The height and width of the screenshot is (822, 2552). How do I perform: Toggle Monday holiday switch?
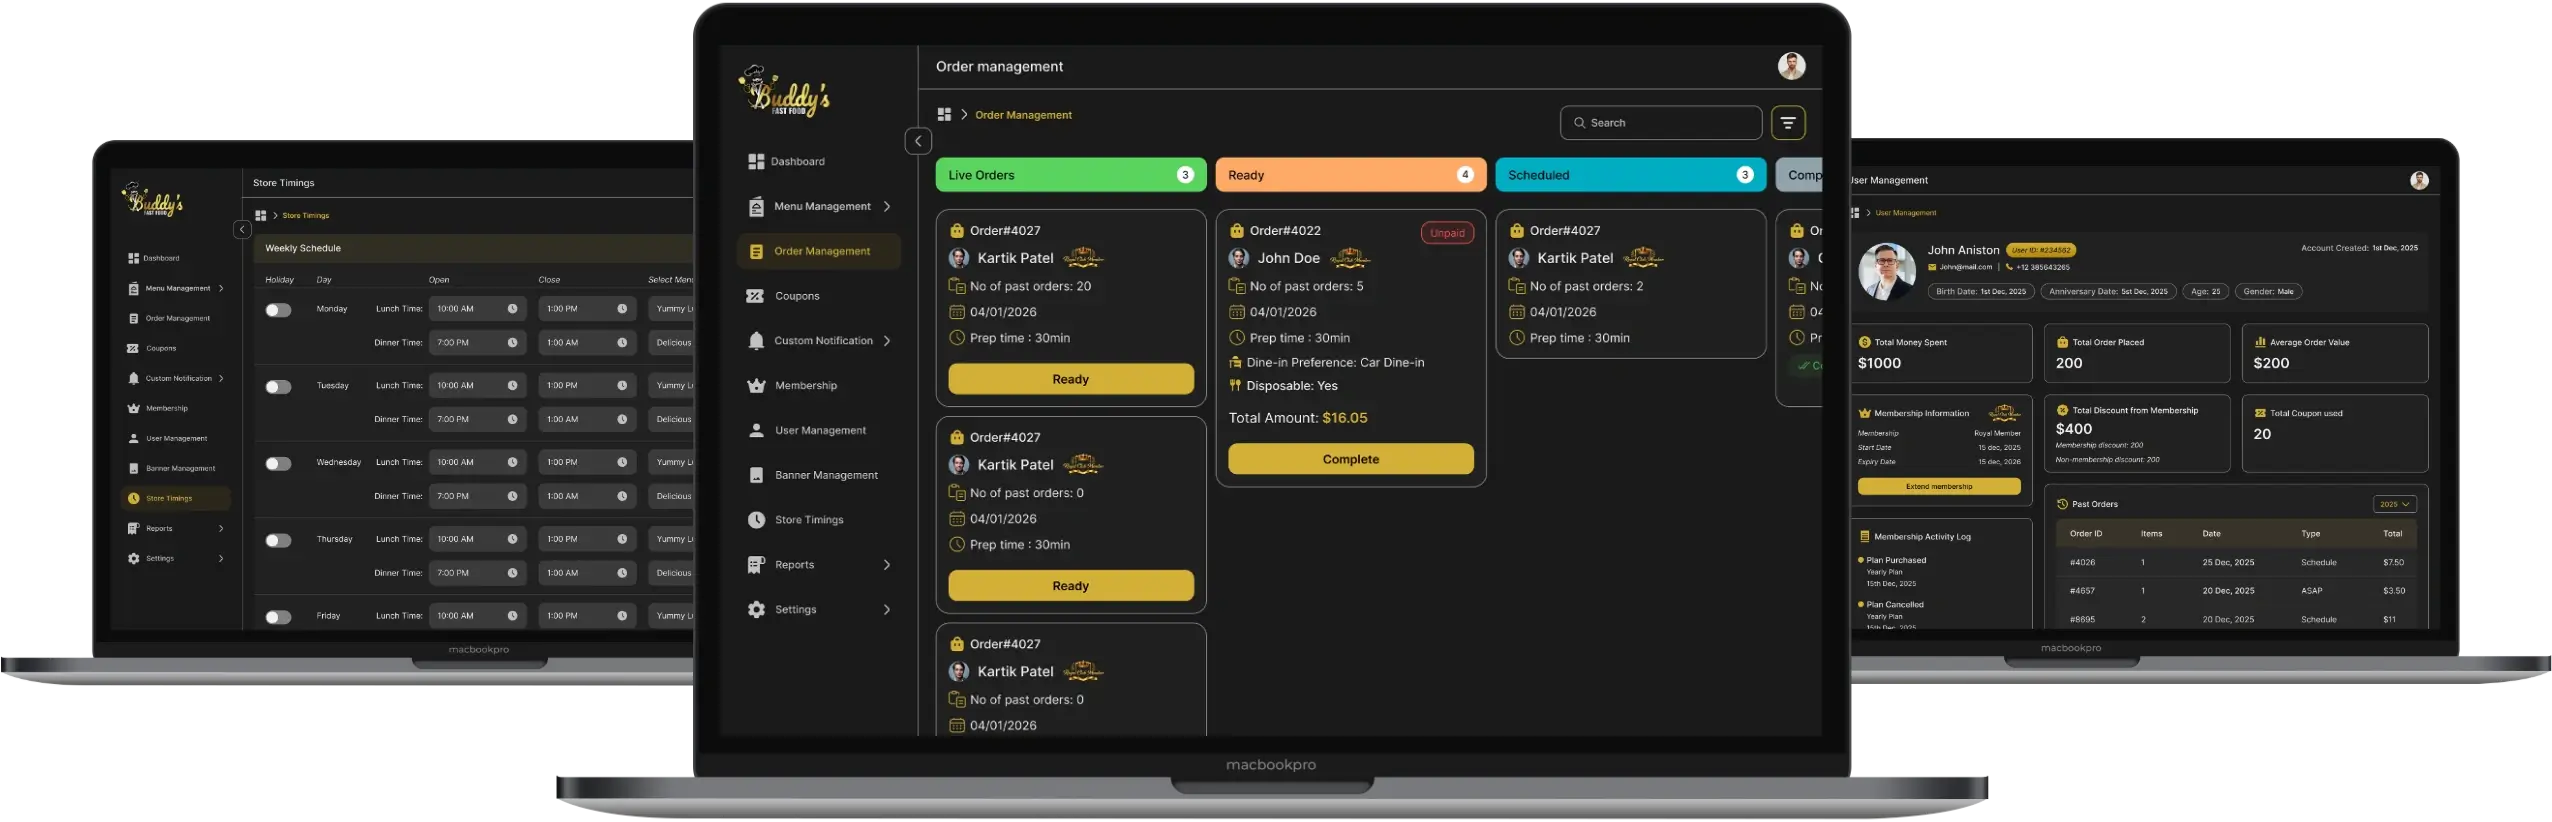[278, 310]
